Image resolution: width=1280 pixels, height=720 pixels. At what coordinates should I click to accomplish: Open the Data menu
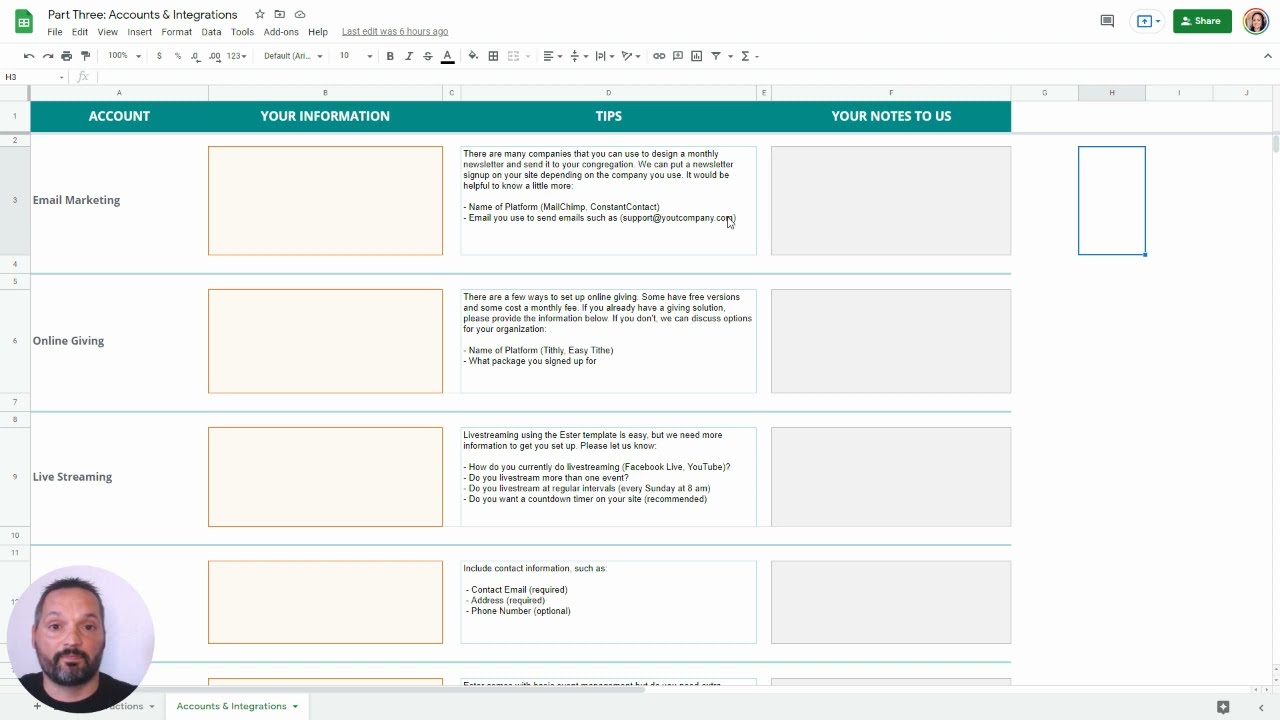(211, 32)
